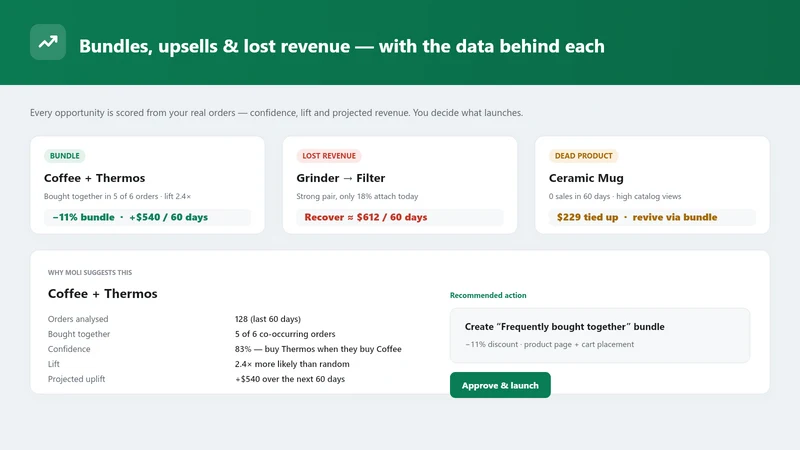Click the $229 tied up revive text

[637, 217]
